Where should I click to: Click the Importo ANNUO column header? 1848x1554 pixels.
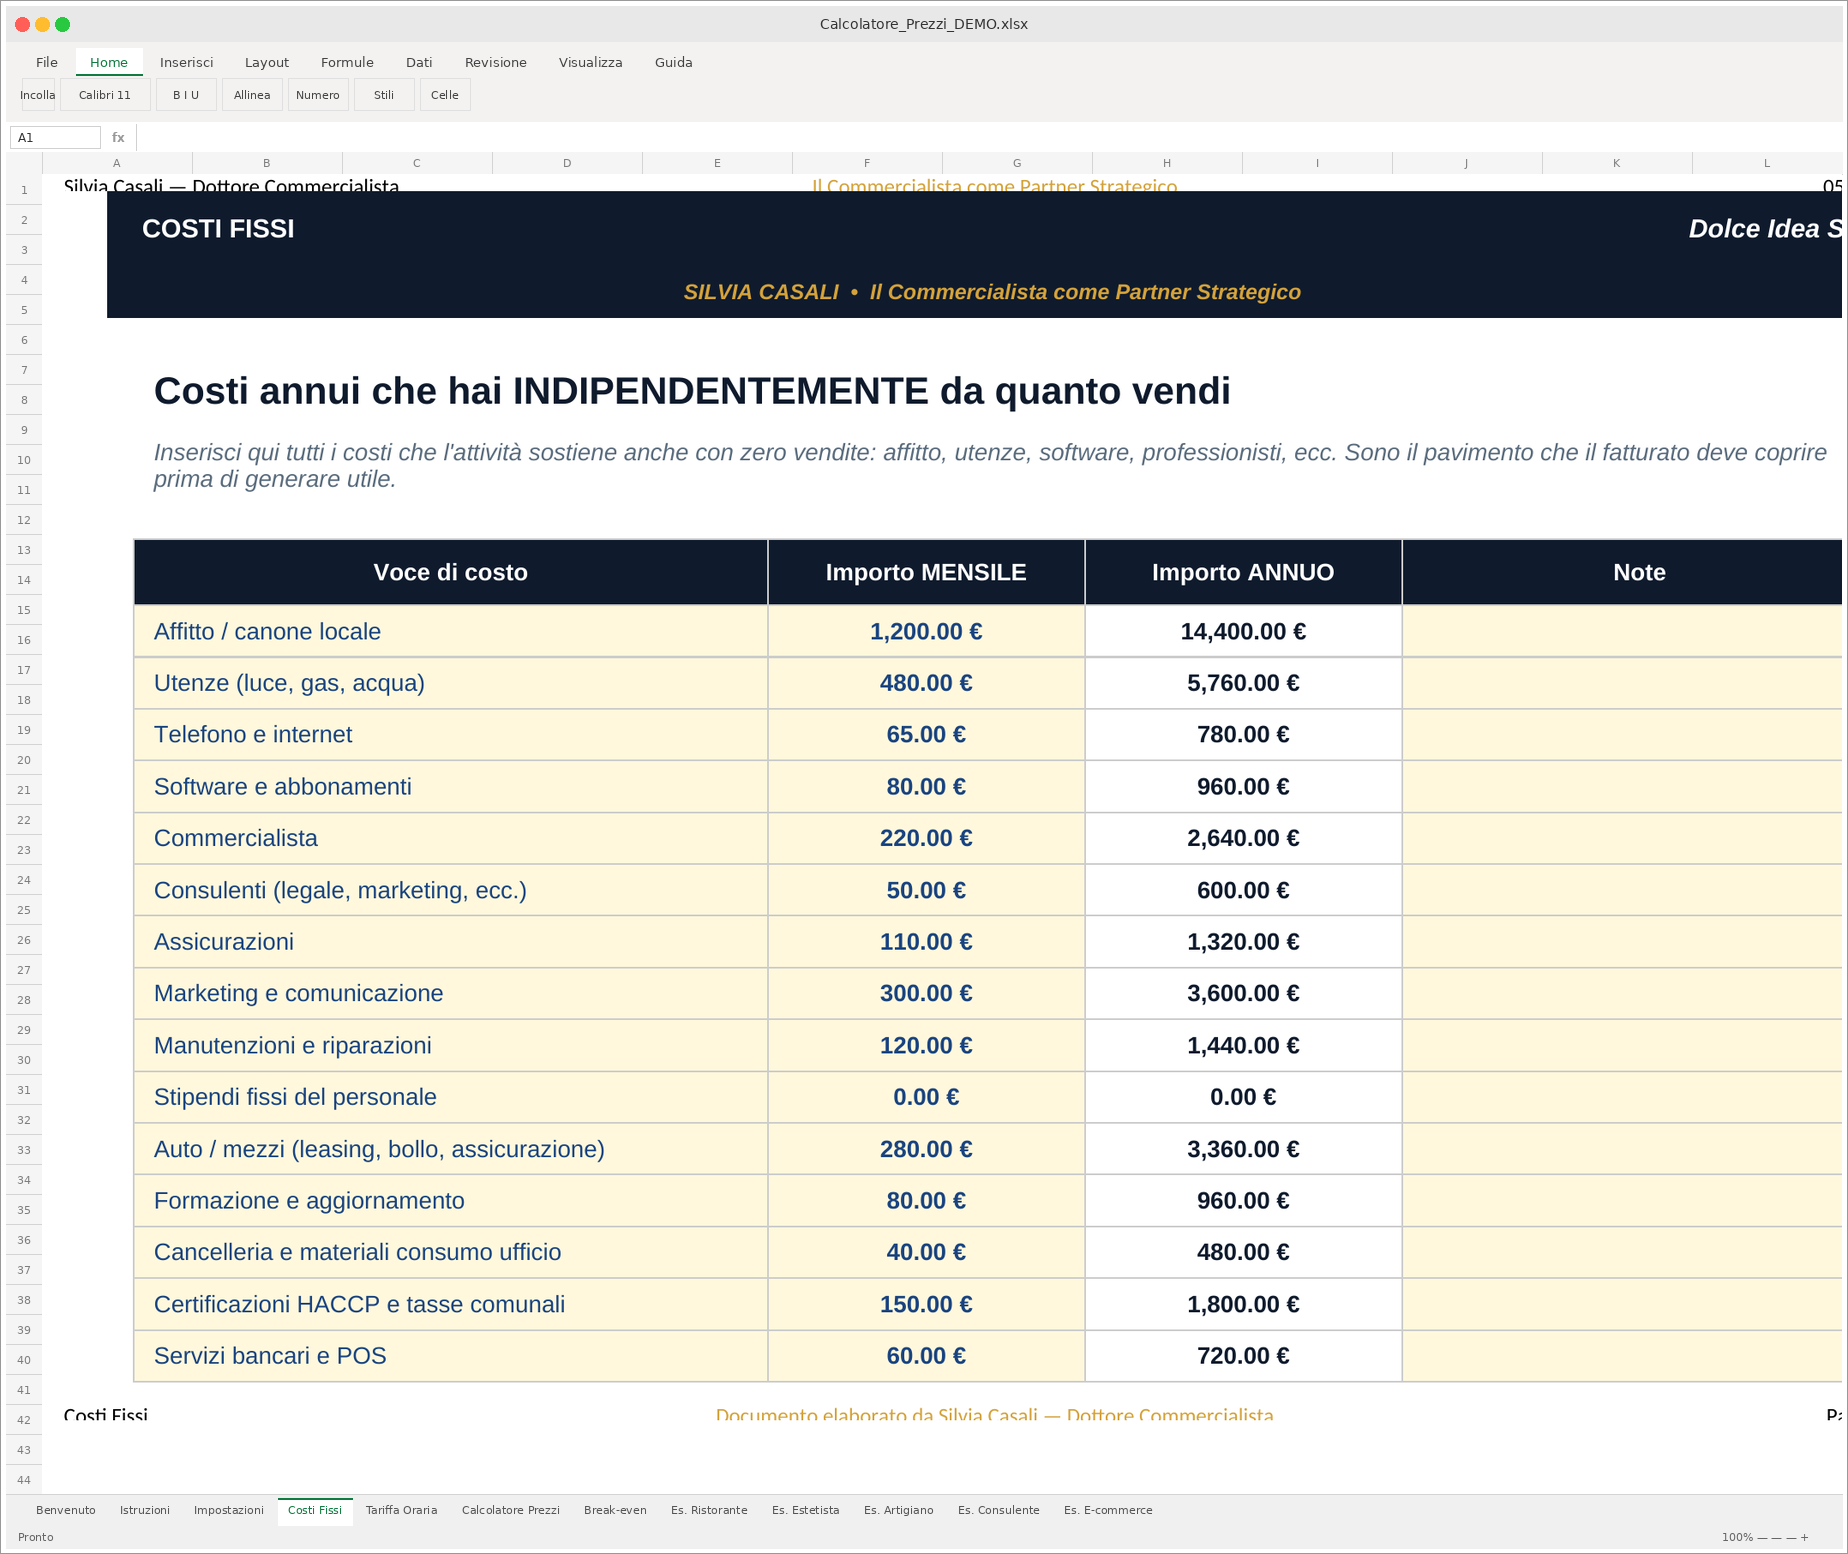point(1243,572)
